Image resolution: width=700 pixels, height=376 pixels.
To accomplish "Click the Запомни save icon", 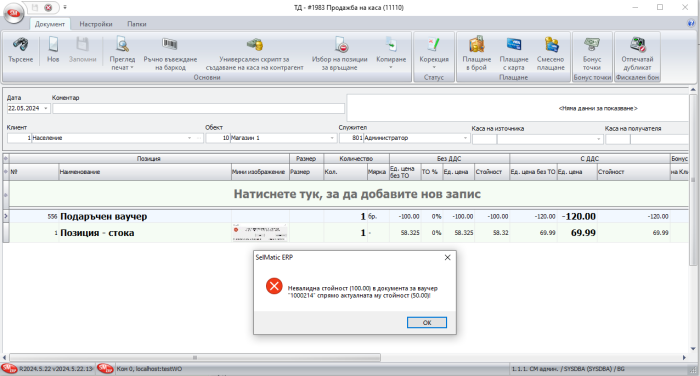I will coord(83,45).
